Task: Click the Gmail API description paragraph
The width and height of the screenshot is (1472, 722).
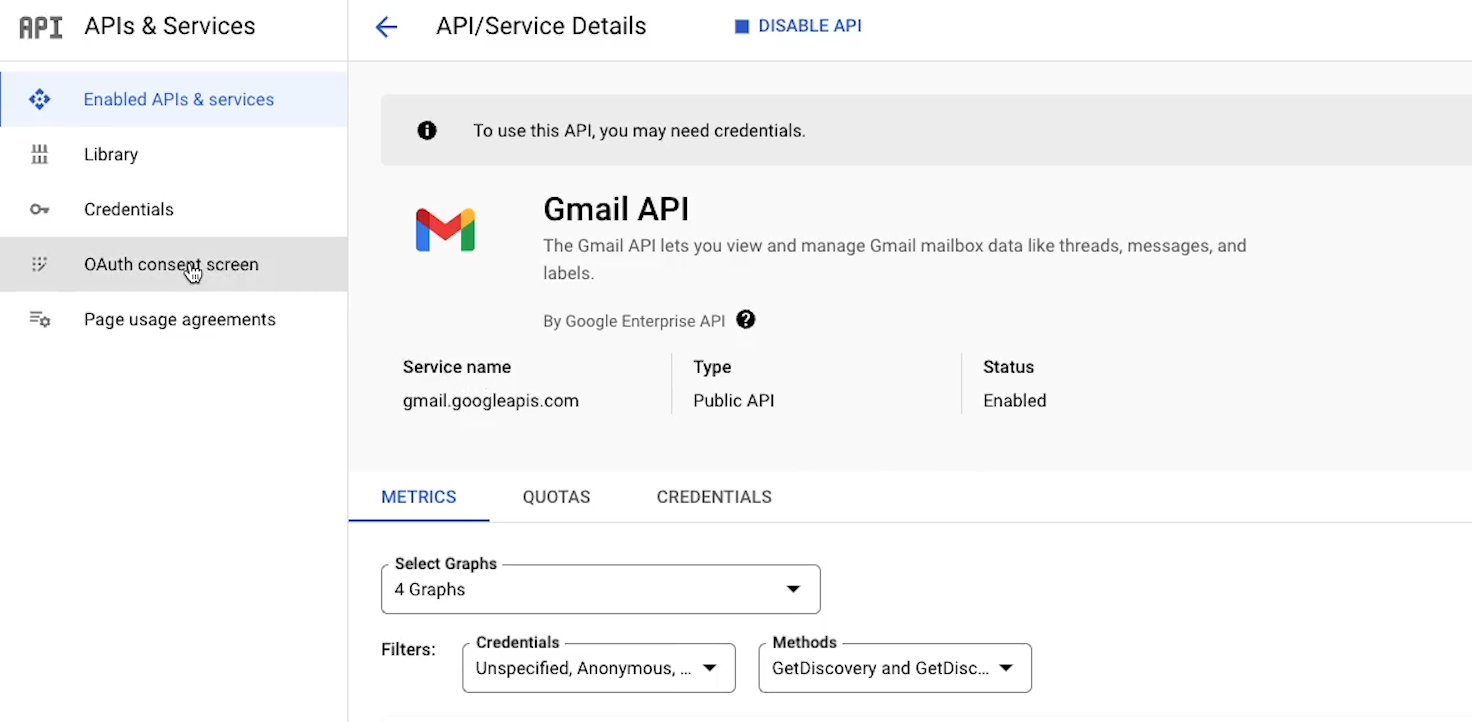Action: [895, 259]
